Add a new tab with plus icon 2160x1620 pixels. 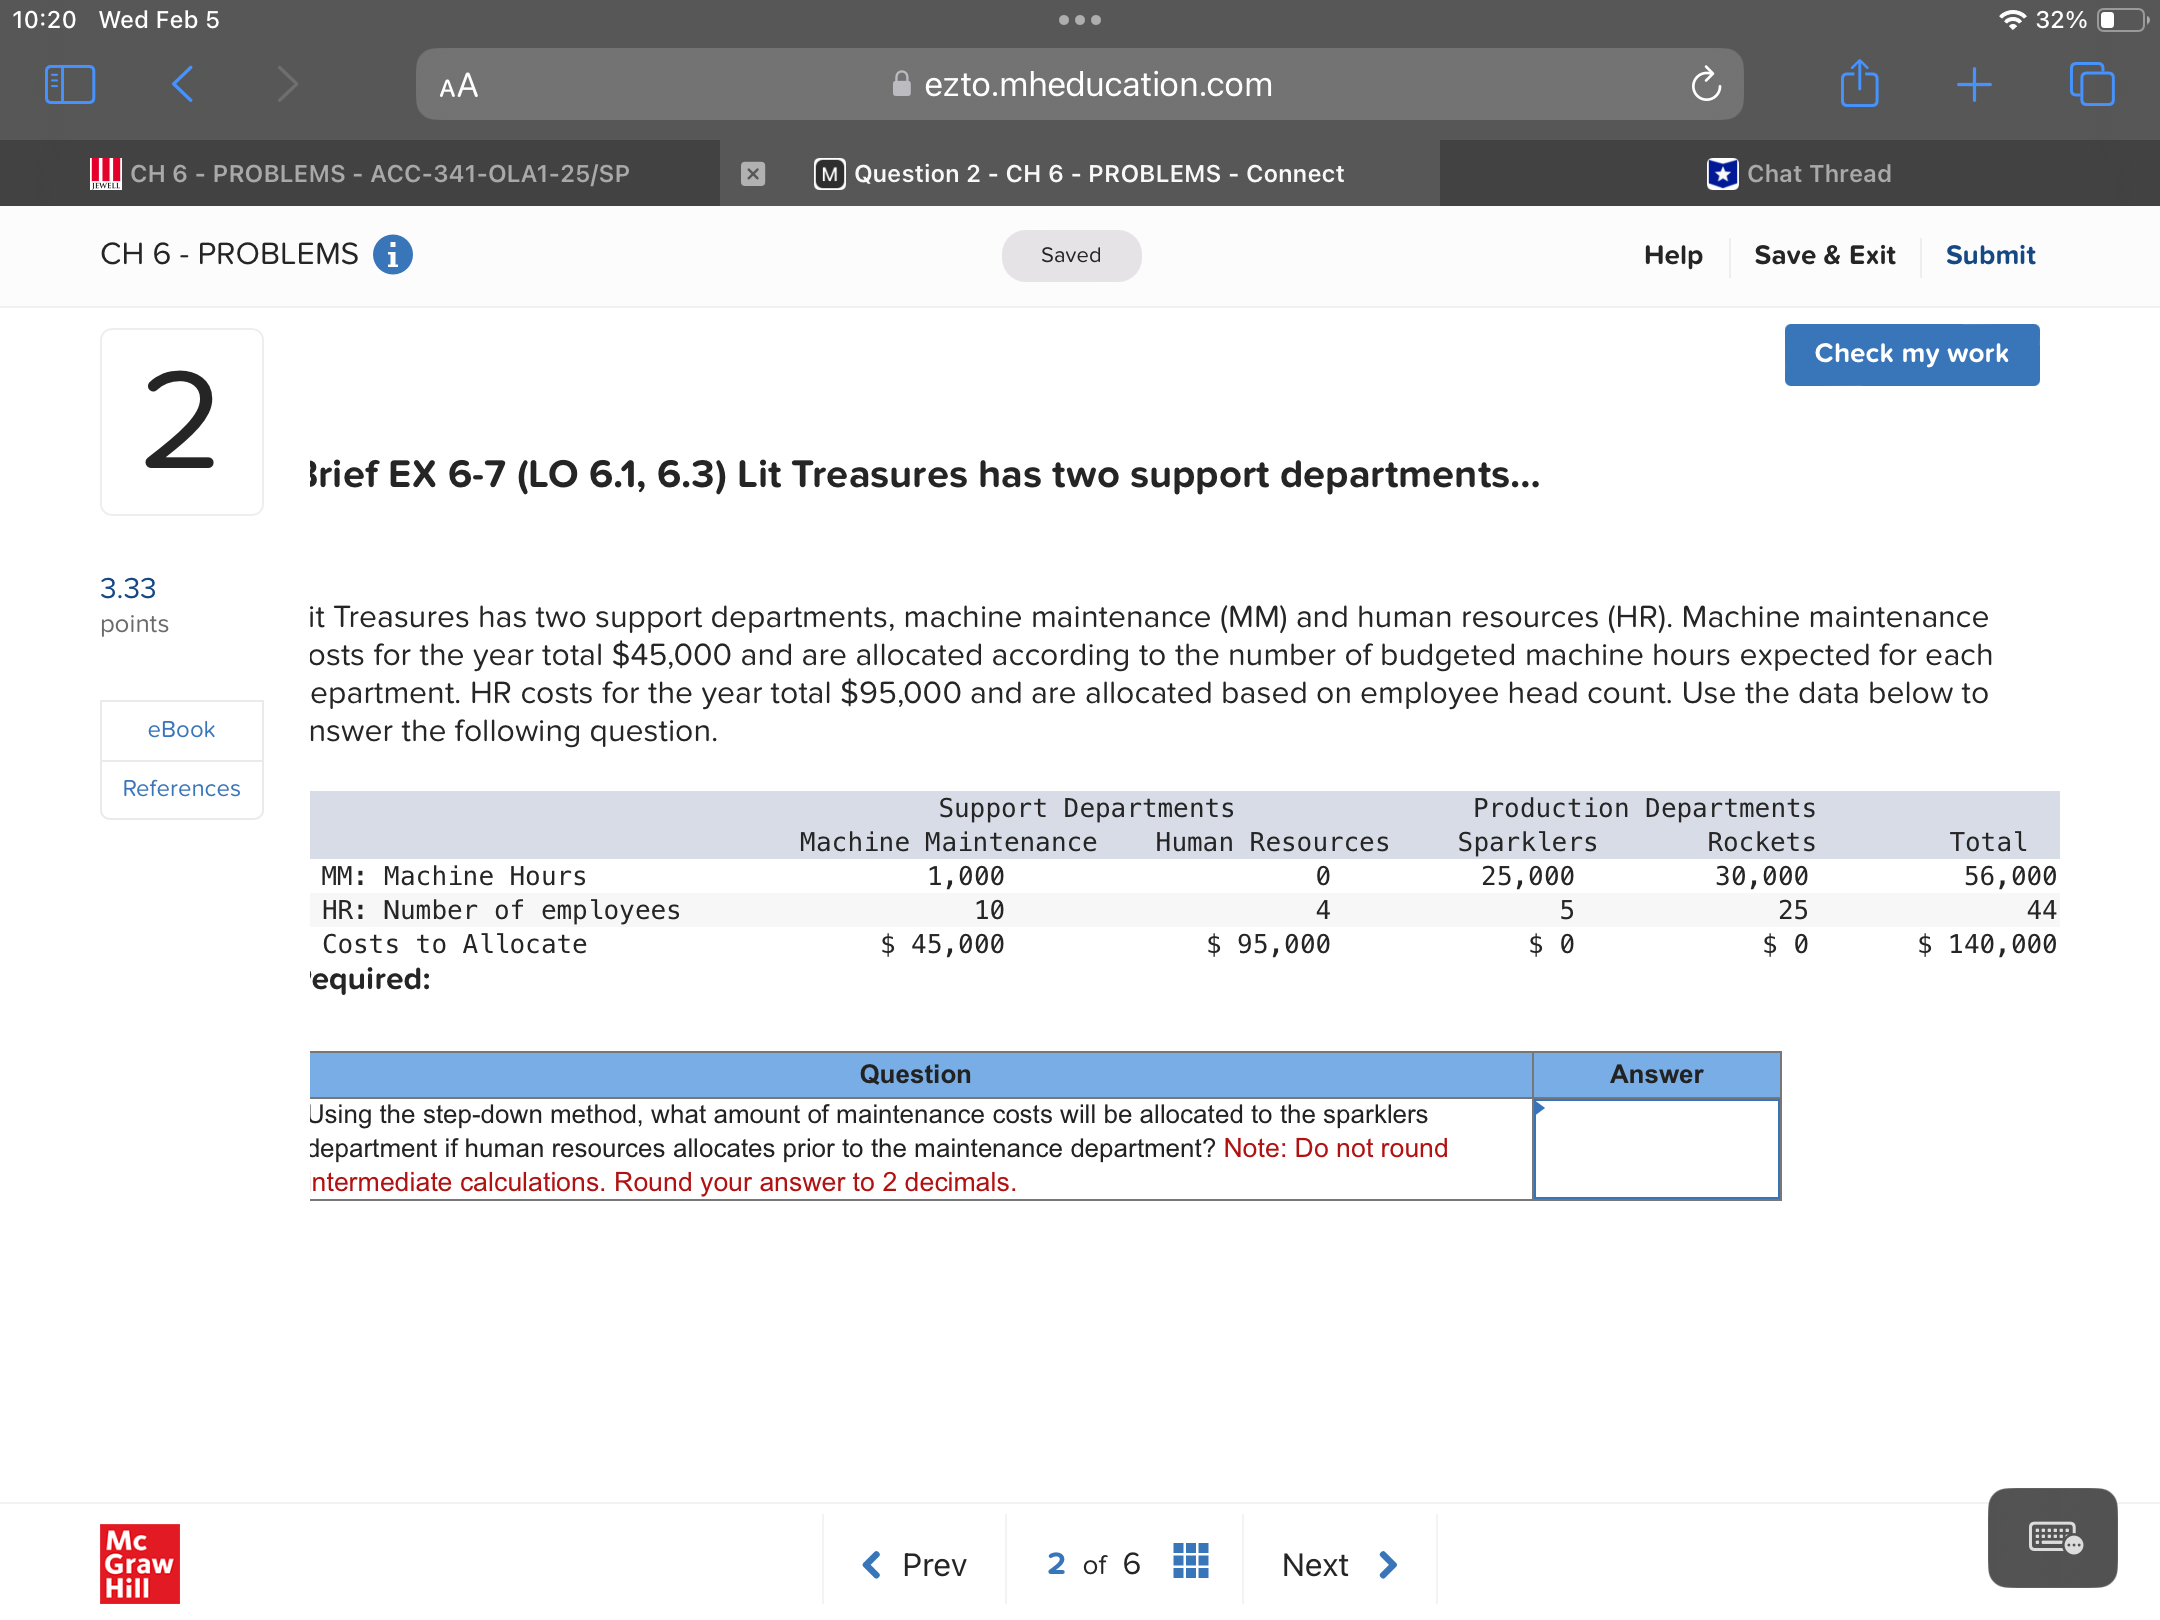(x=1974, y=85)
